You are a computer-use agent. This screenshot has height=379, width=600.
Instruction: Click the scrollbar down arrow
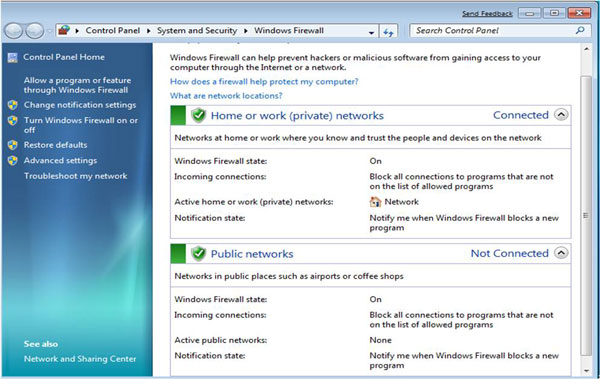tap(586, 371)
